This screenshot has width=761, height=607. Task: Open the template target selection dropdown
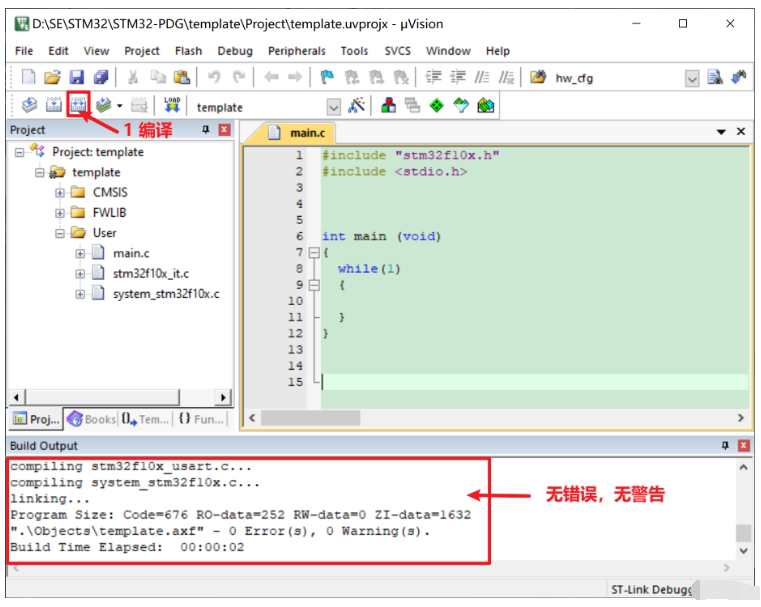(333, 107)
